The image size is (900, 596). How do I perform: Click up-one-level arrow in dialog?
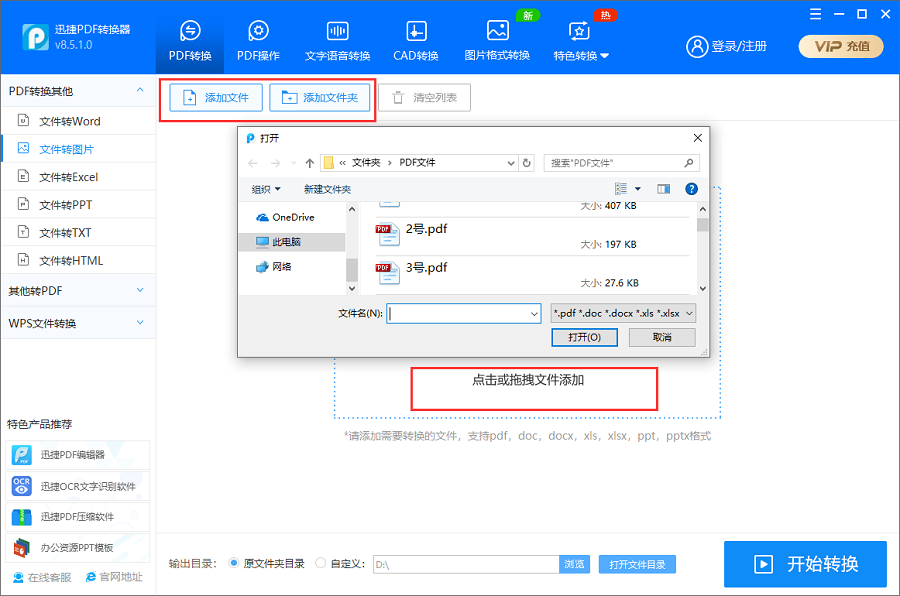pyautogui.click(x=310, y=163)
